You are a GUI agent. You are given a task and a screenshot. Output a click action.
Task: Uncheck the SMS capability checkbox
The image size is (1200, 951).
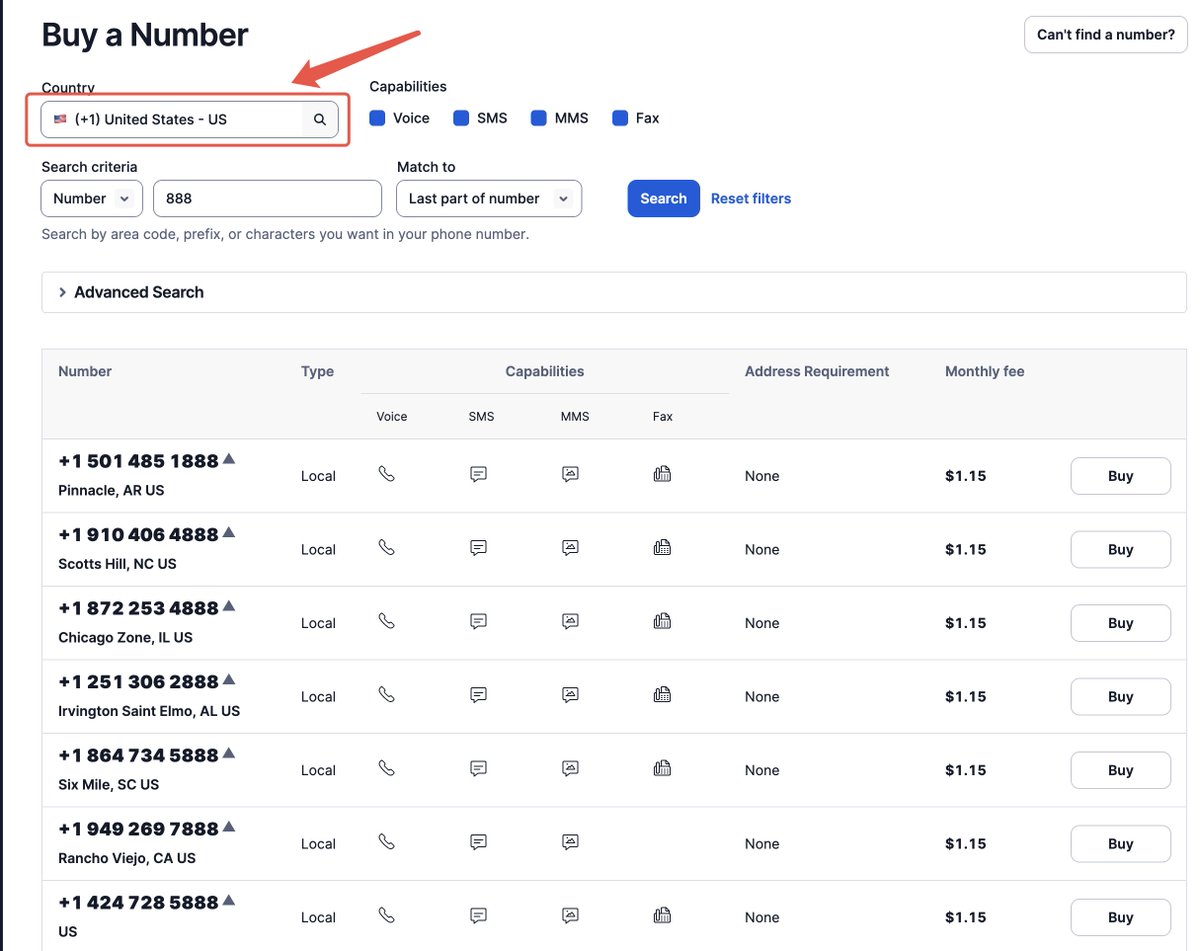point(461,118)
